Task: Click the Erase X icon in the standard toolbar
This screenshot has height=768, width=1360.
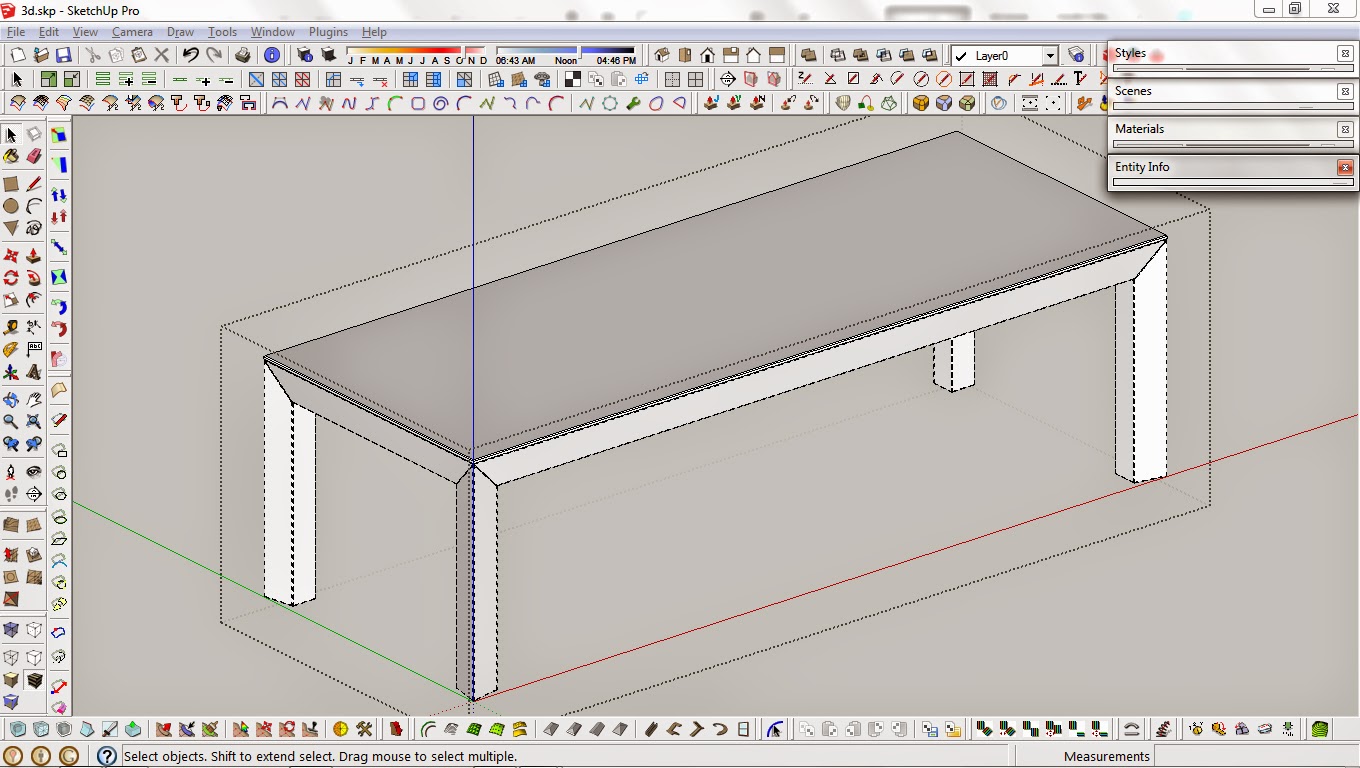Action: (x=161, y=55)
